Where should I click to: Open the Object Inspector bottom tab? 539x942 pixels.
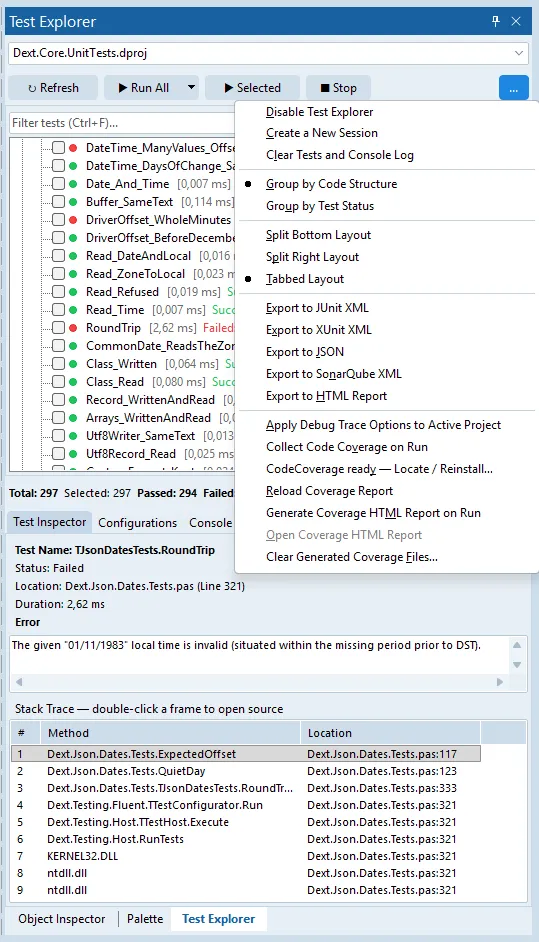62,919
